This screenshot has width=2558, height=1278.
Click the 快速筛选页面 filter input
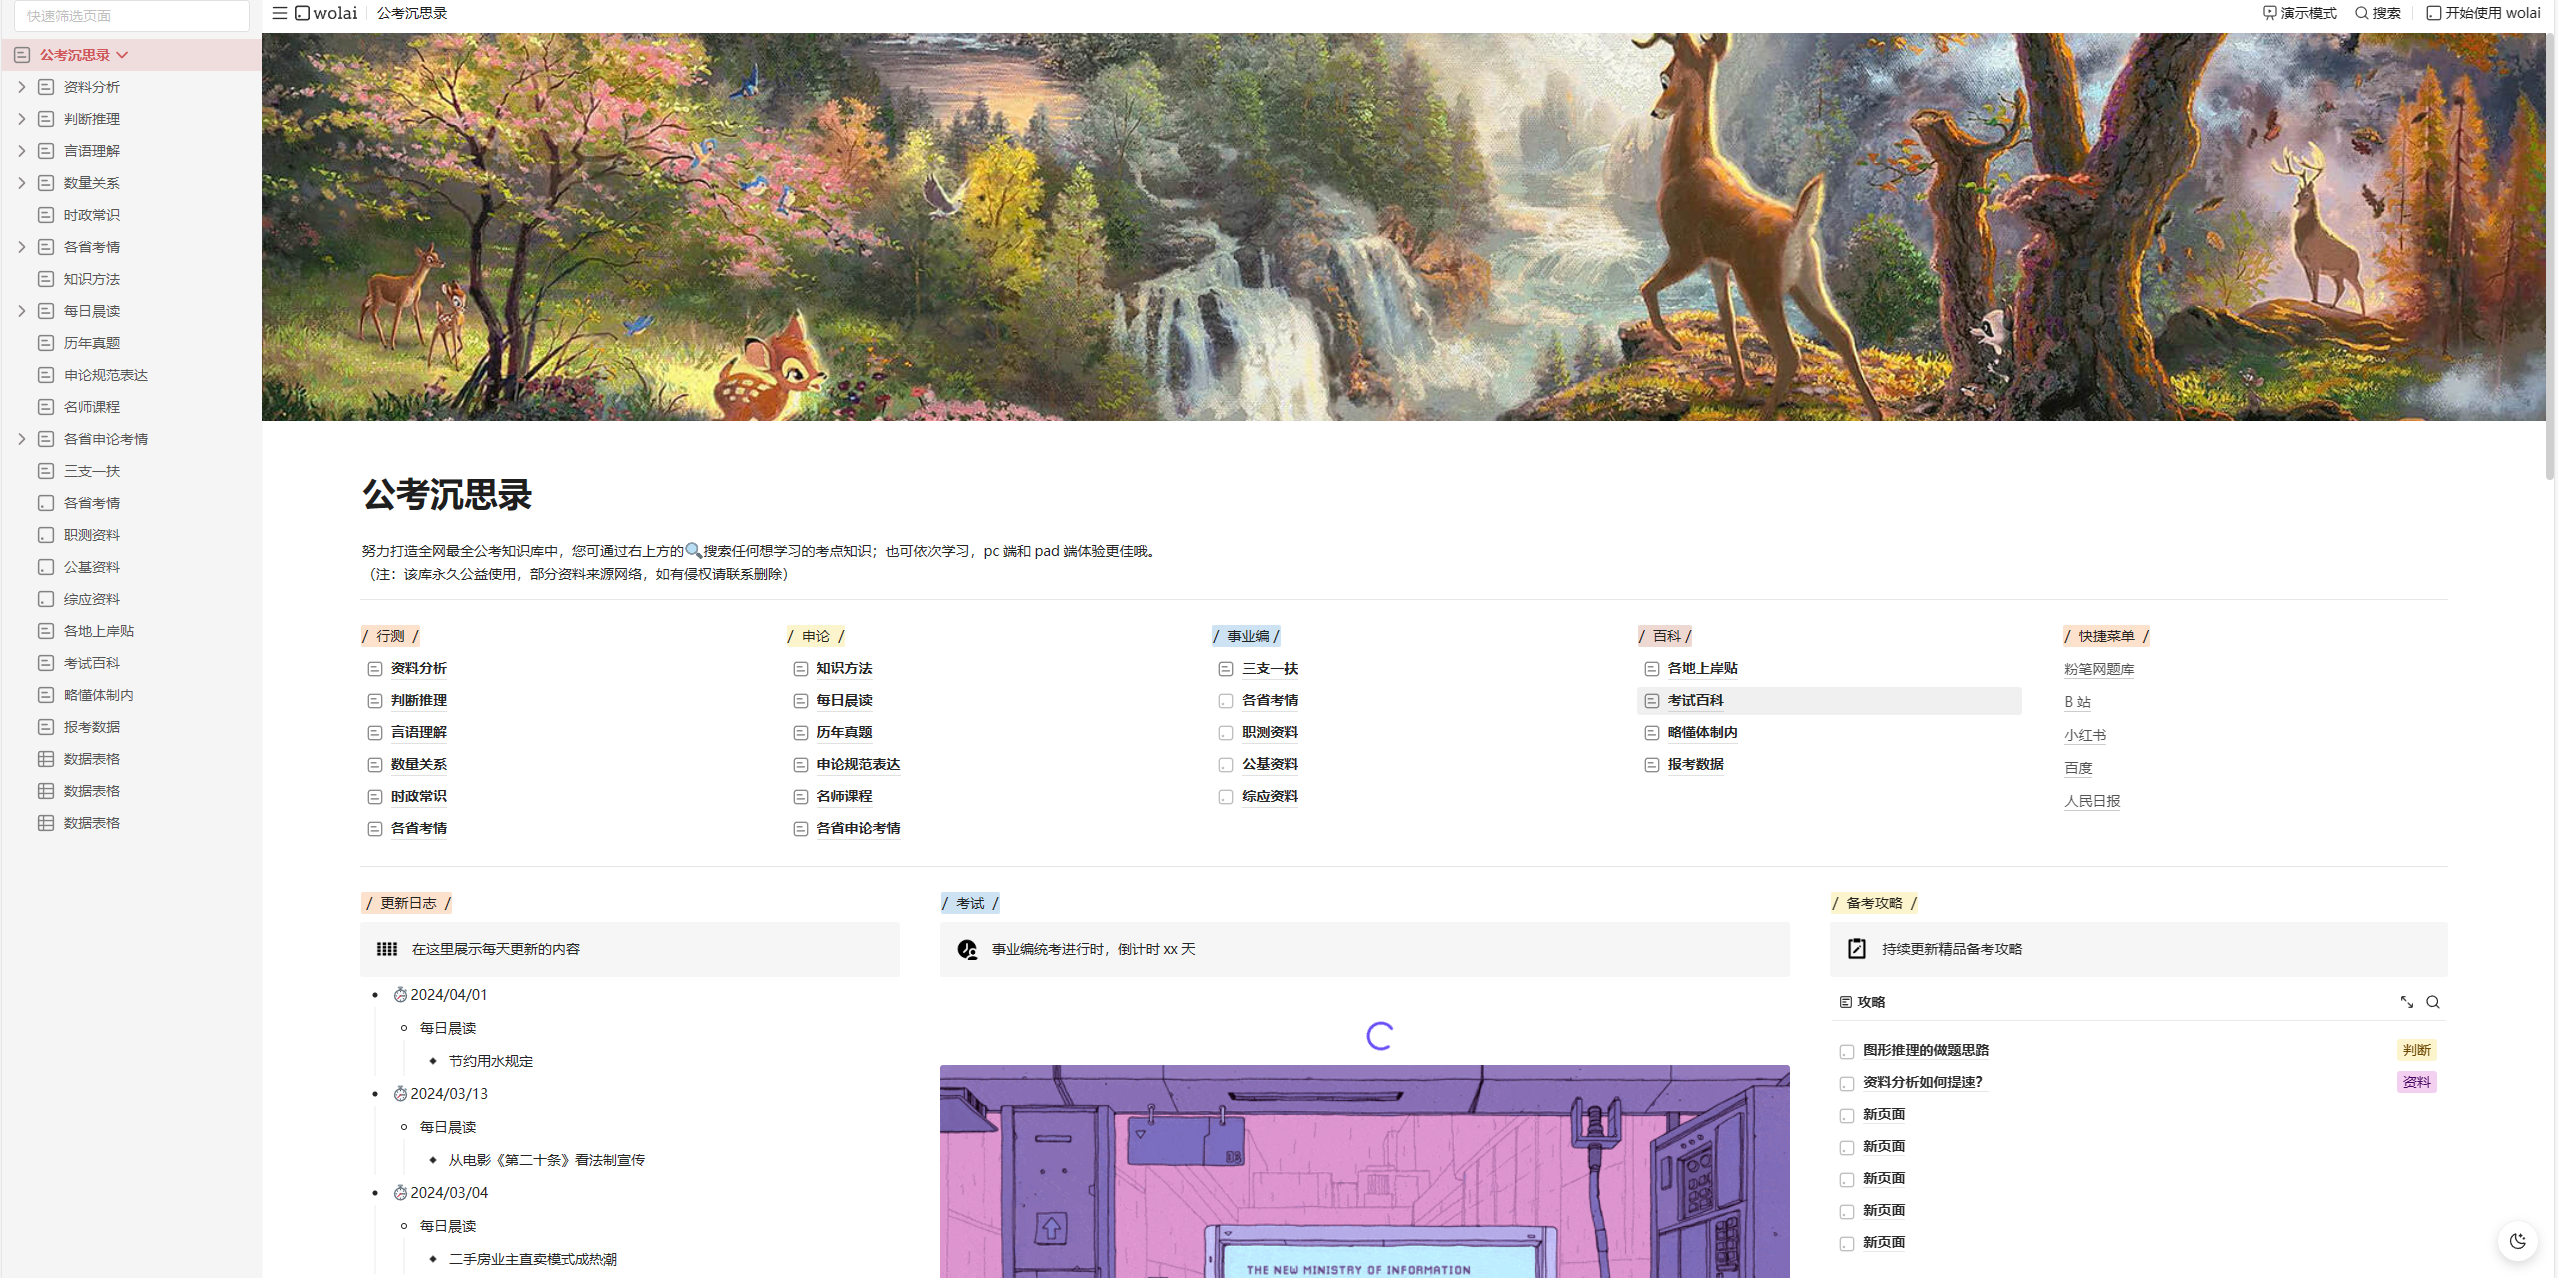point(131,16)
